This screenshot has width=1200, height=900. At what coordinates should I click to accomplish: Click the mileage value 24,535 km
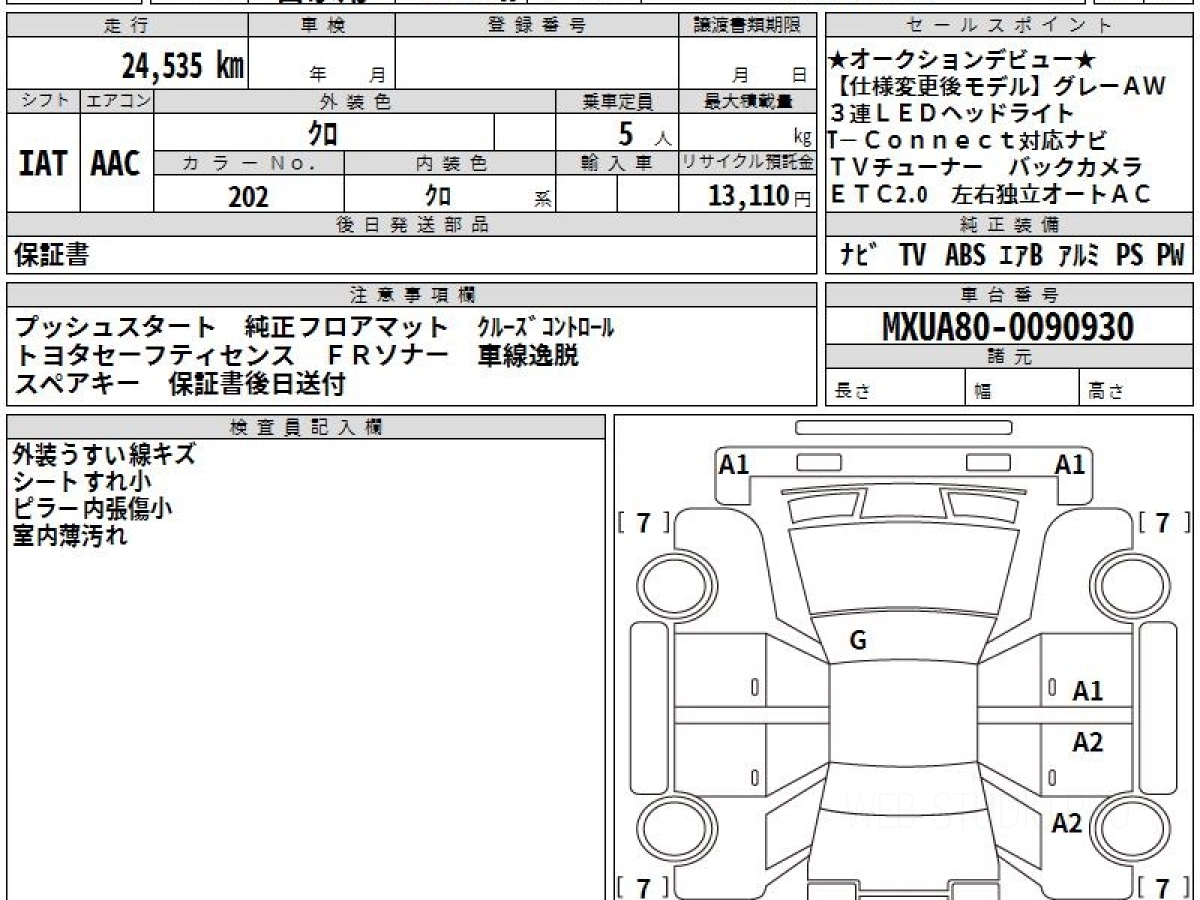(x=183, y=66)
